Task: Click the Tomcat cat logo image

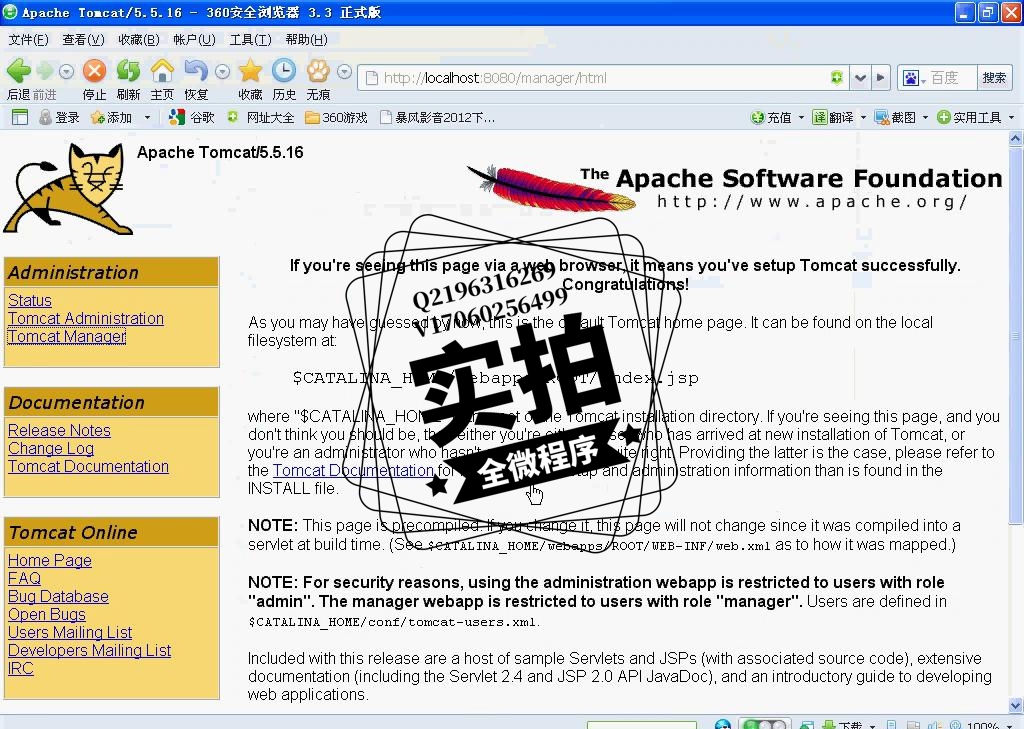Action: coord(68,189)
